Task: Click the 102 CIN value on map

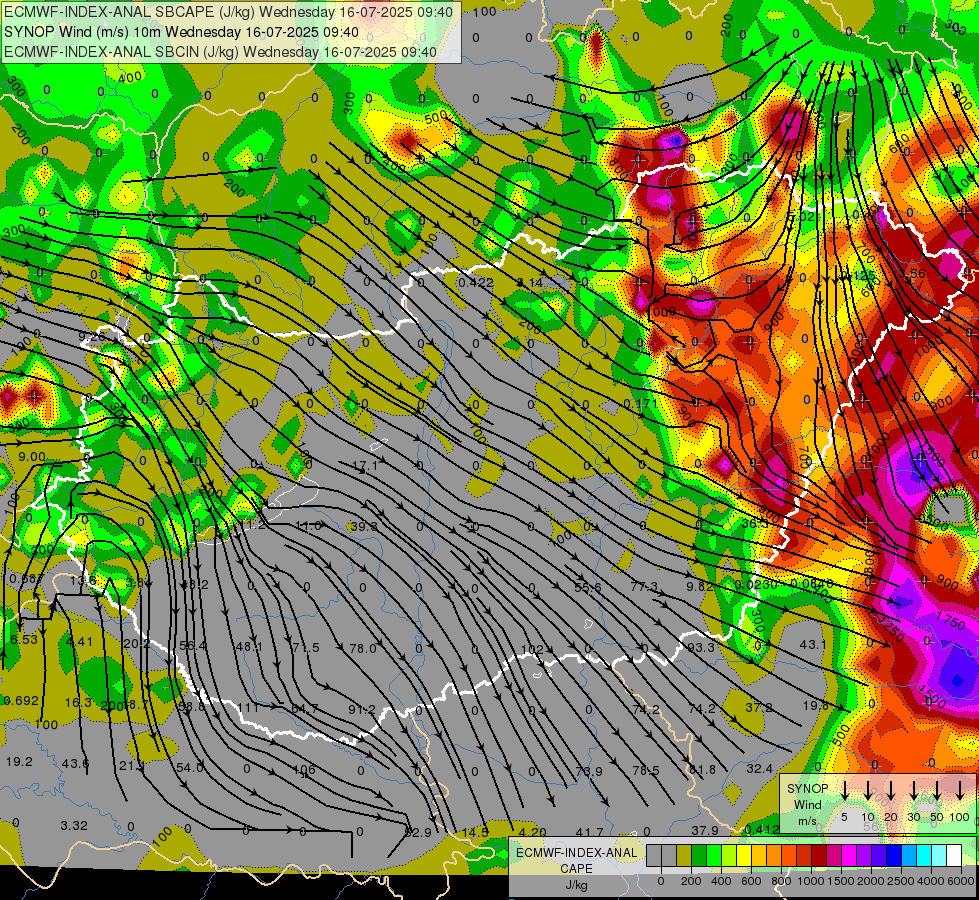Action: pyautogui.click(x=531, y=650)
